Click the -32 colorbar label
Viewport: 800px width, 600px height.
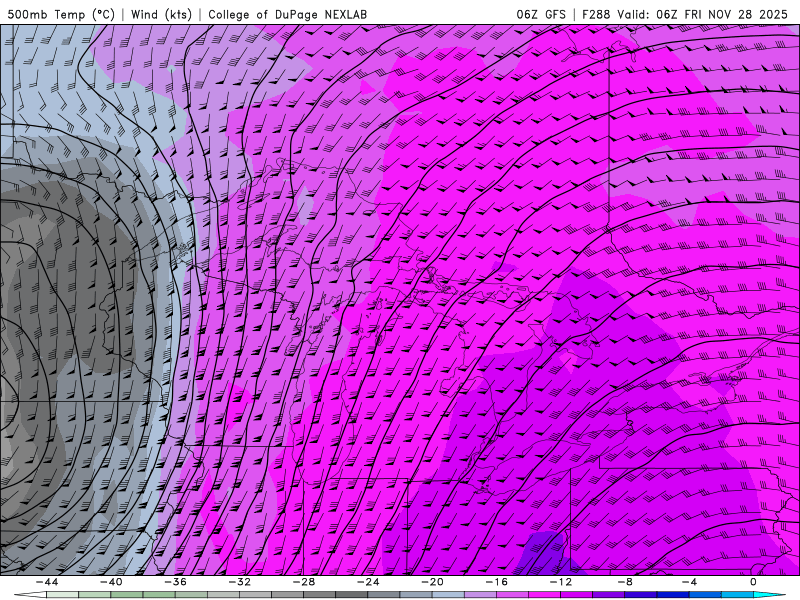[x=240, y=582]
